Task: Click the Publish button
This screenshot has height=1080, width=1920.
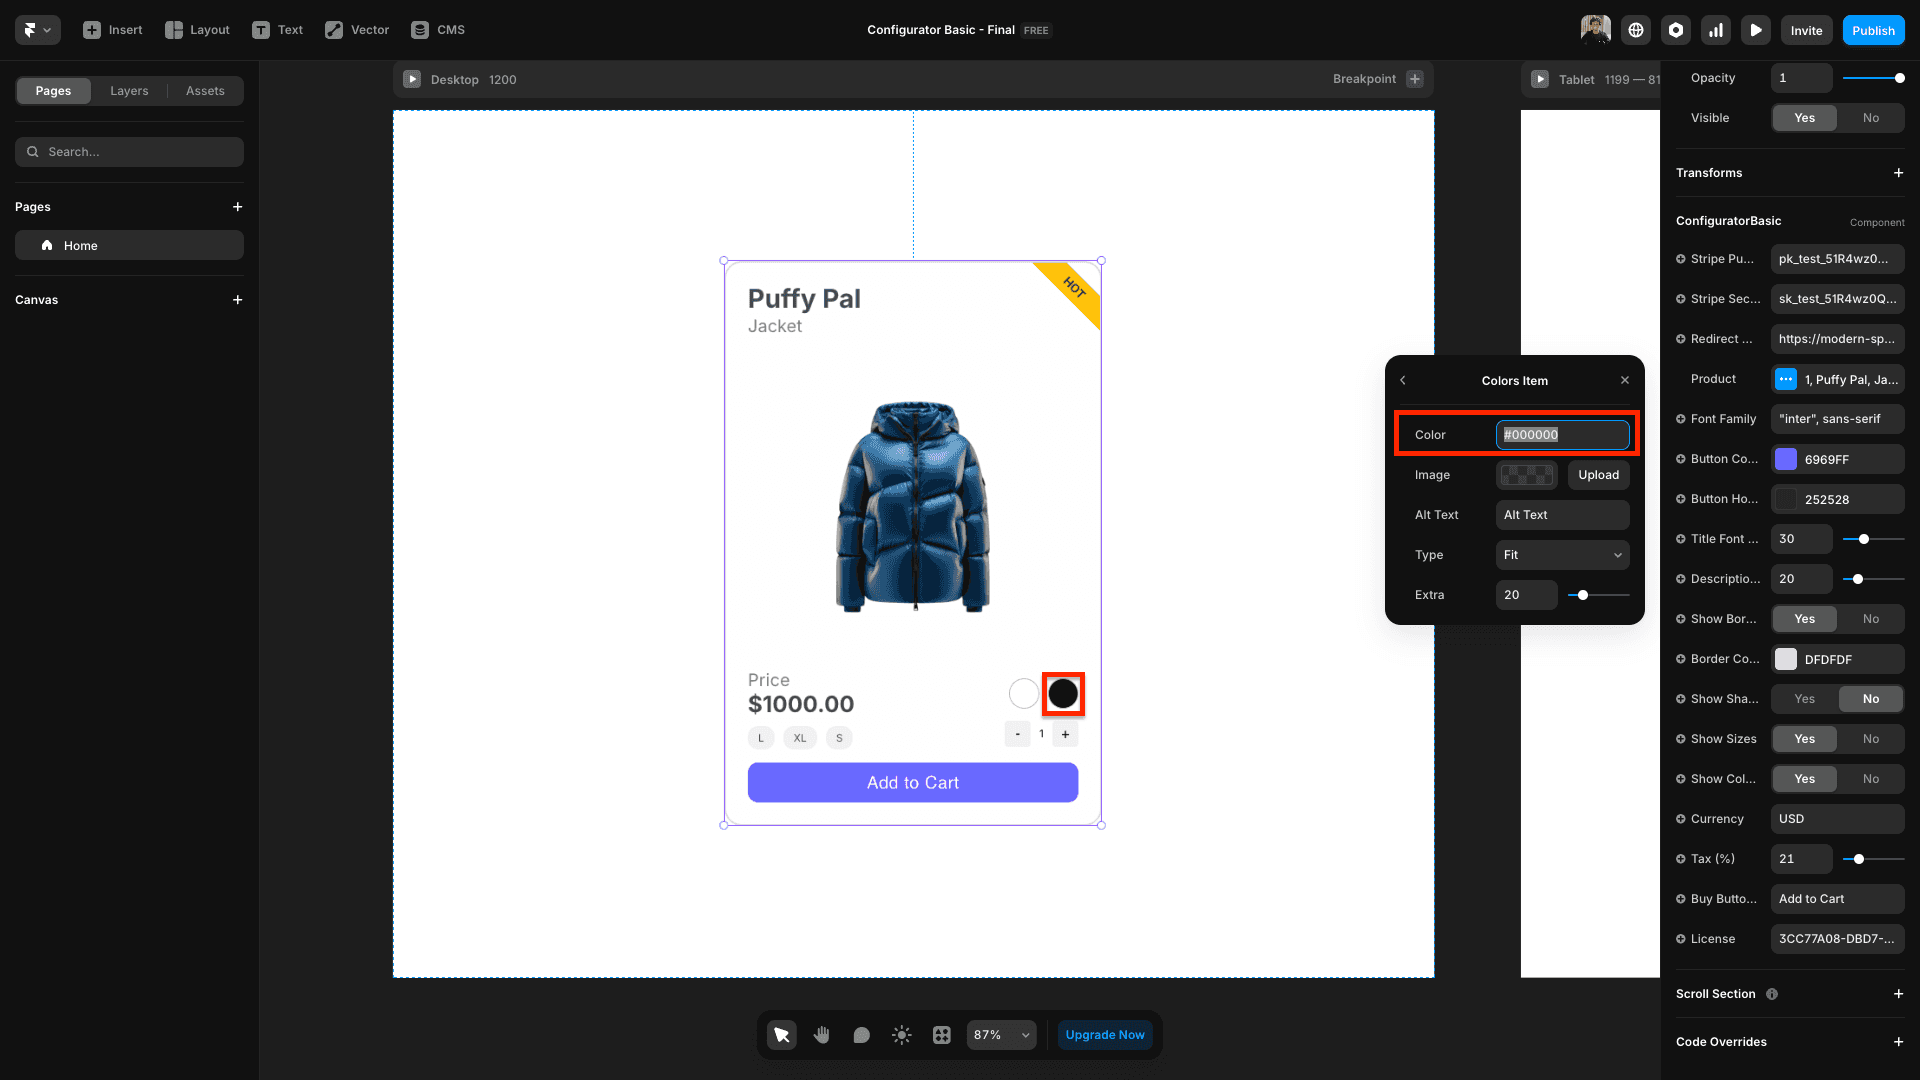Action: coord(1873,30)
